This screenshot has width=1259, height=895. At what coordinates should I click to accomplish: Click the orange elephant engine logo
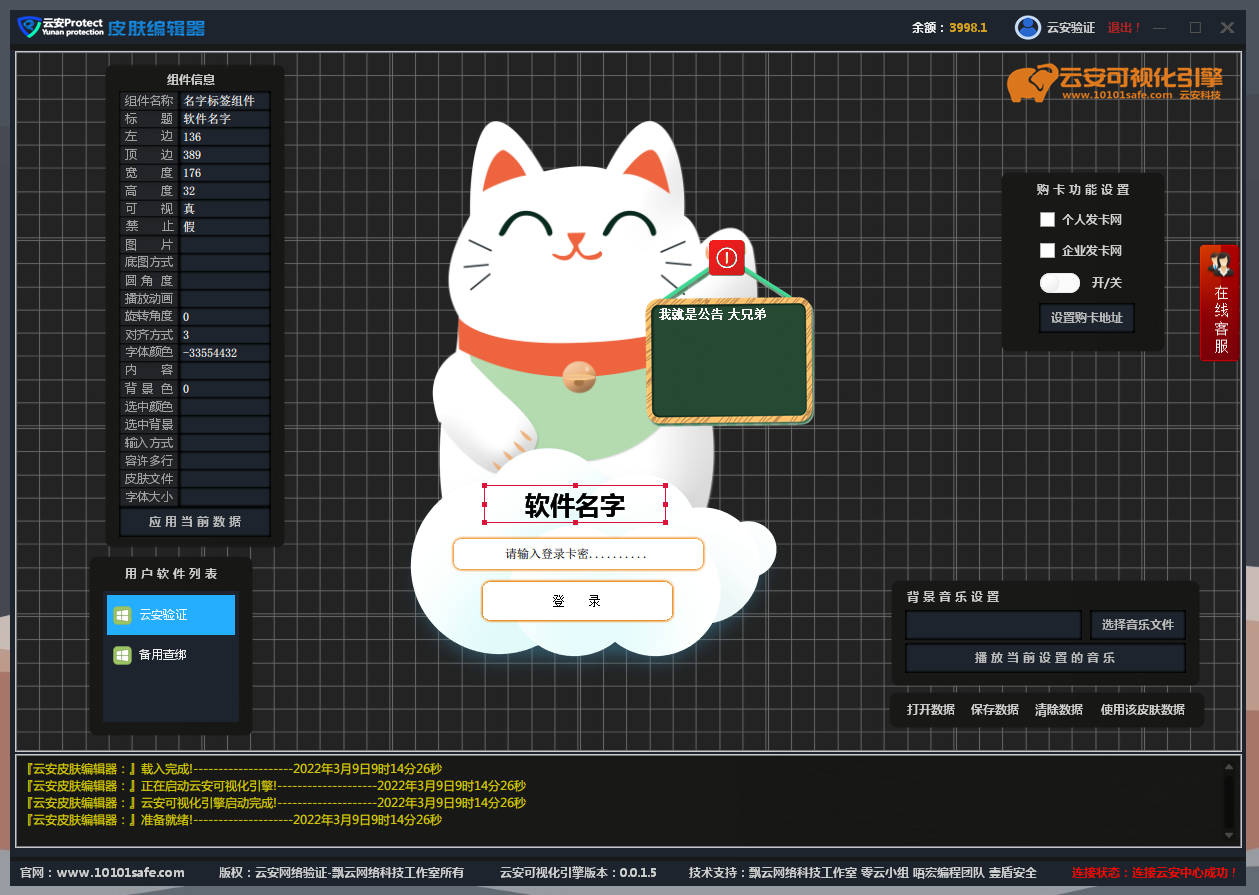[1032, 84]
